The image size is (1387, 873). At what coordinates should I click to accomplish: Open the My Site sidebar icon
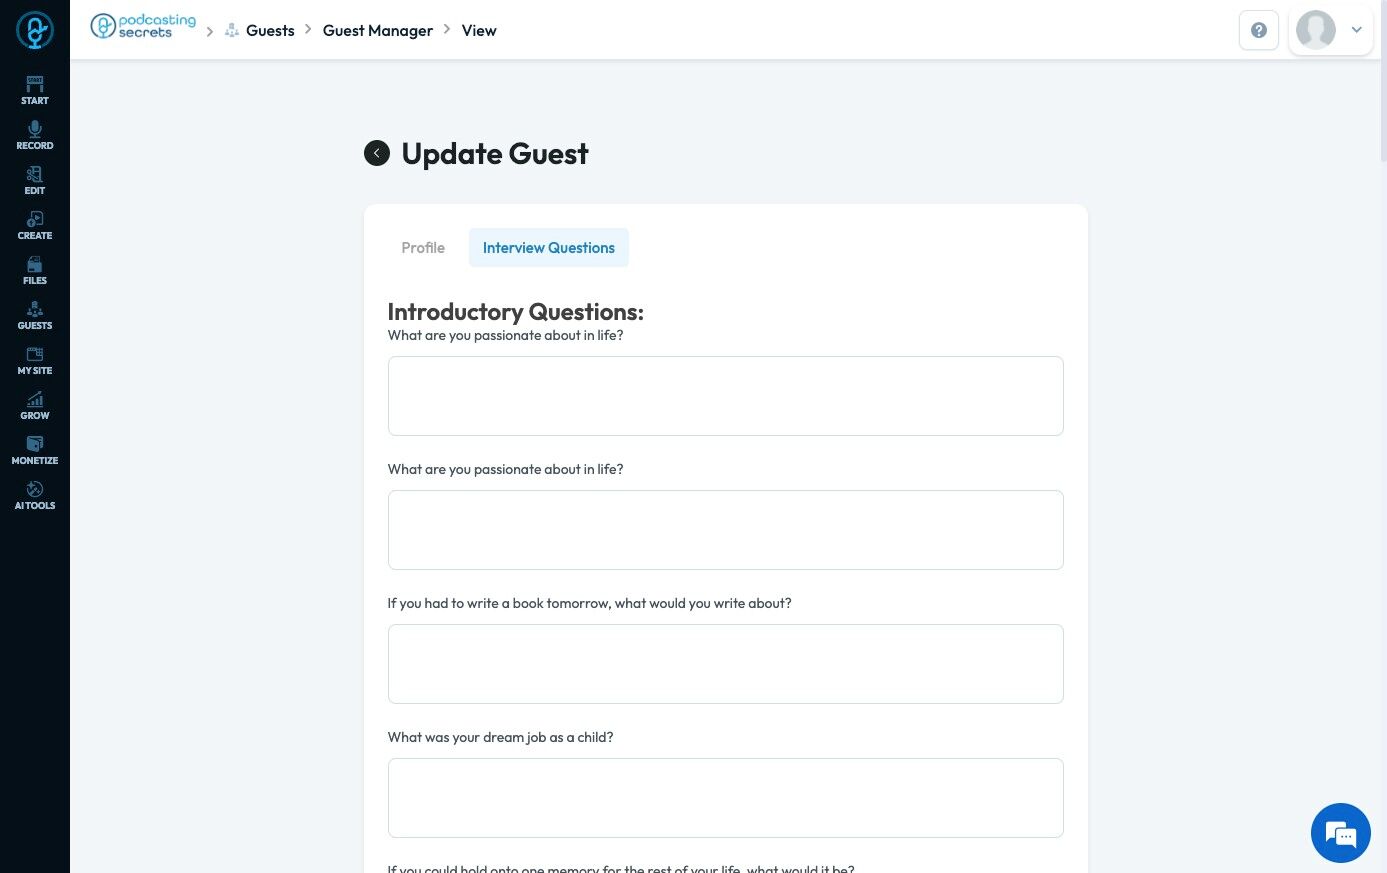[x=35, y=354]
